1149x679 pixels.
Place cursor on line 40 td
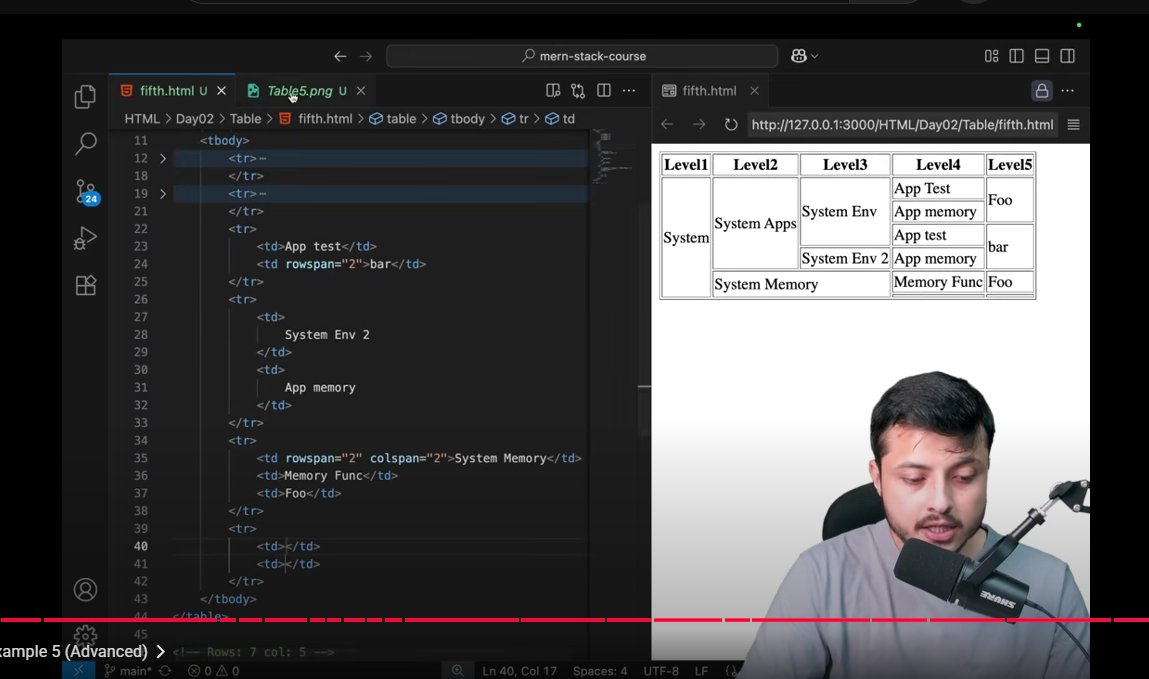[x=288, y=546]
